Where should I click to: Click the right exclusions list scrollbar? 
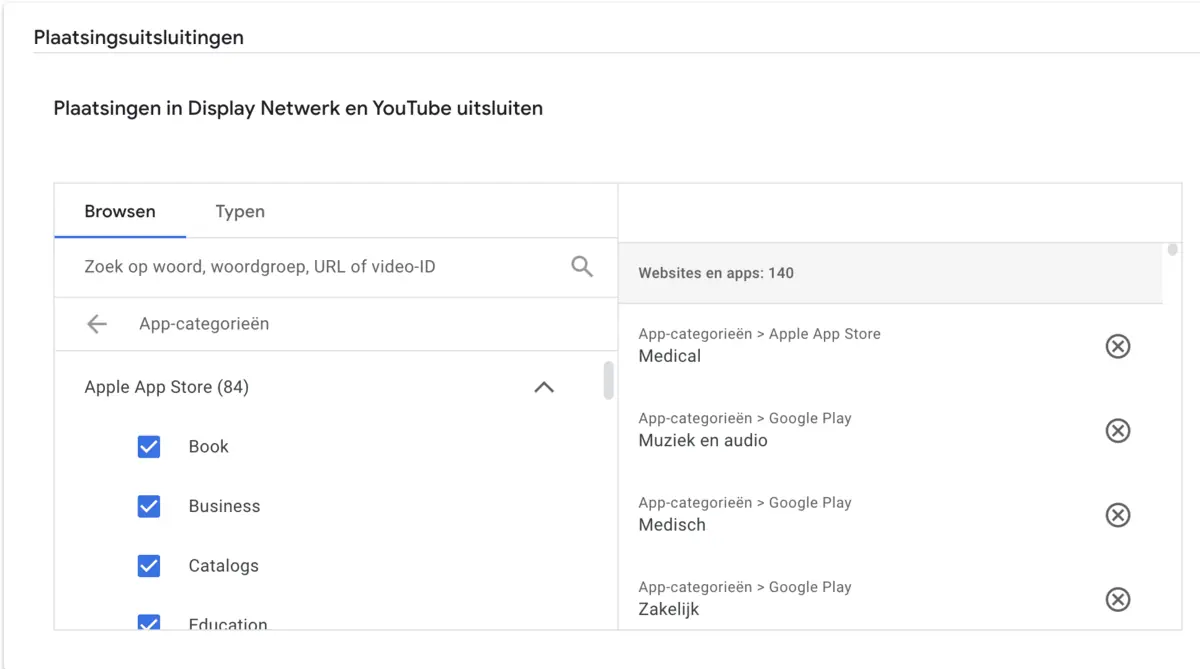click(x=1173, y=250)
